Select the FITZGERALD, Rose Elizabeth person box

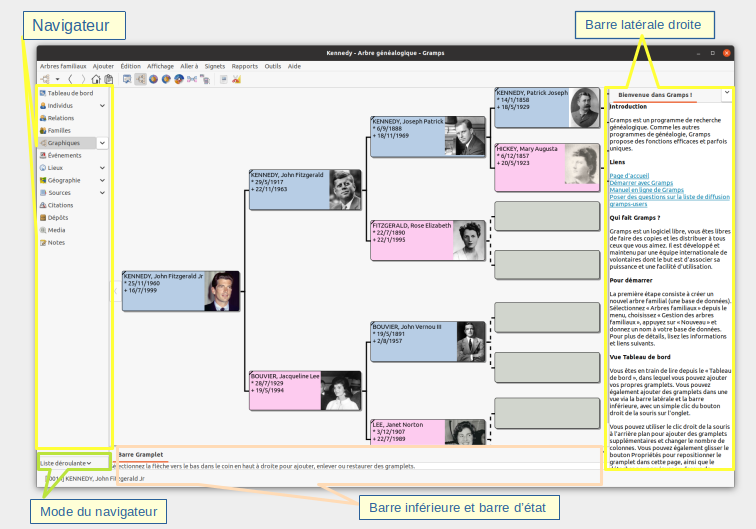pyautogui.click(x=428, y=241)
